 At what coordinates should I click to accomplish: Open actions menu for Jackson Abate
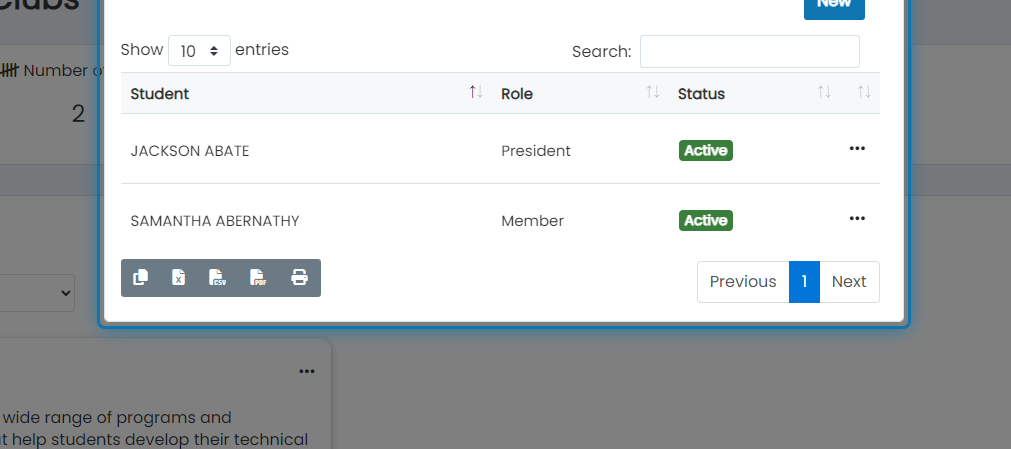tap(857, 148)
